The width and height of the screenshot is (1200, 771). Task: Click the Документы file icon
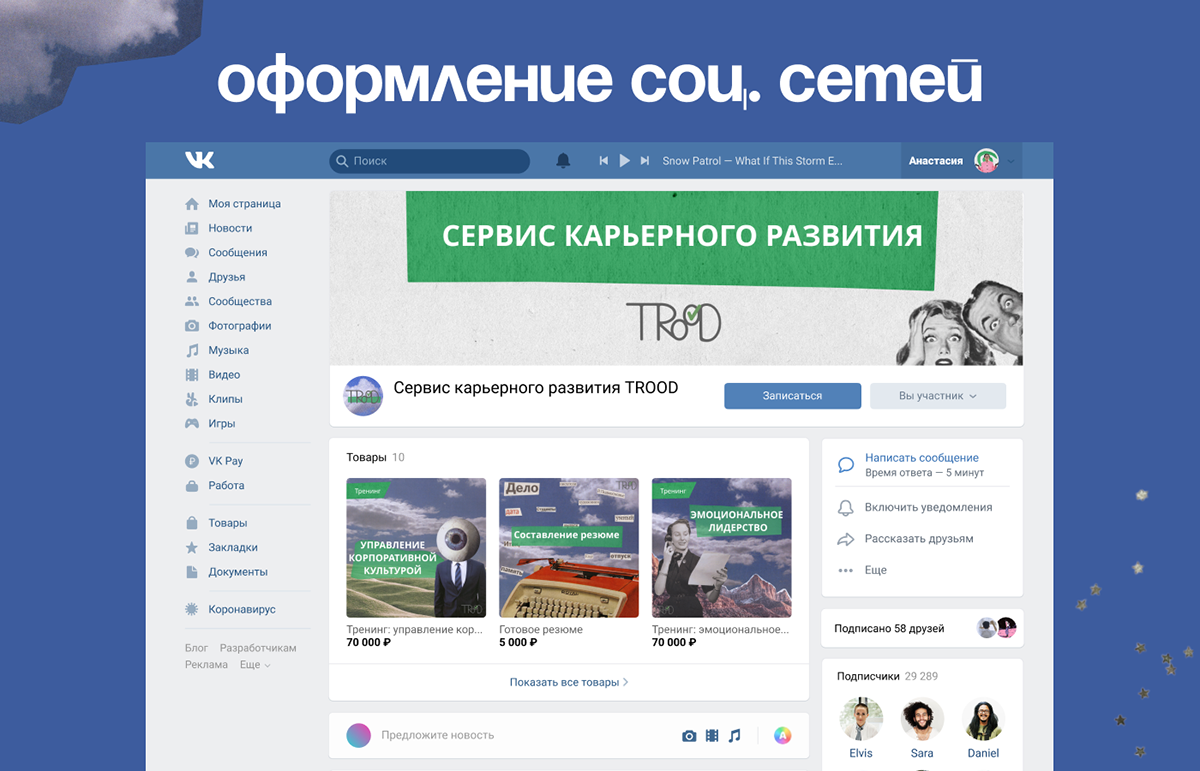(x=192, y=572)
